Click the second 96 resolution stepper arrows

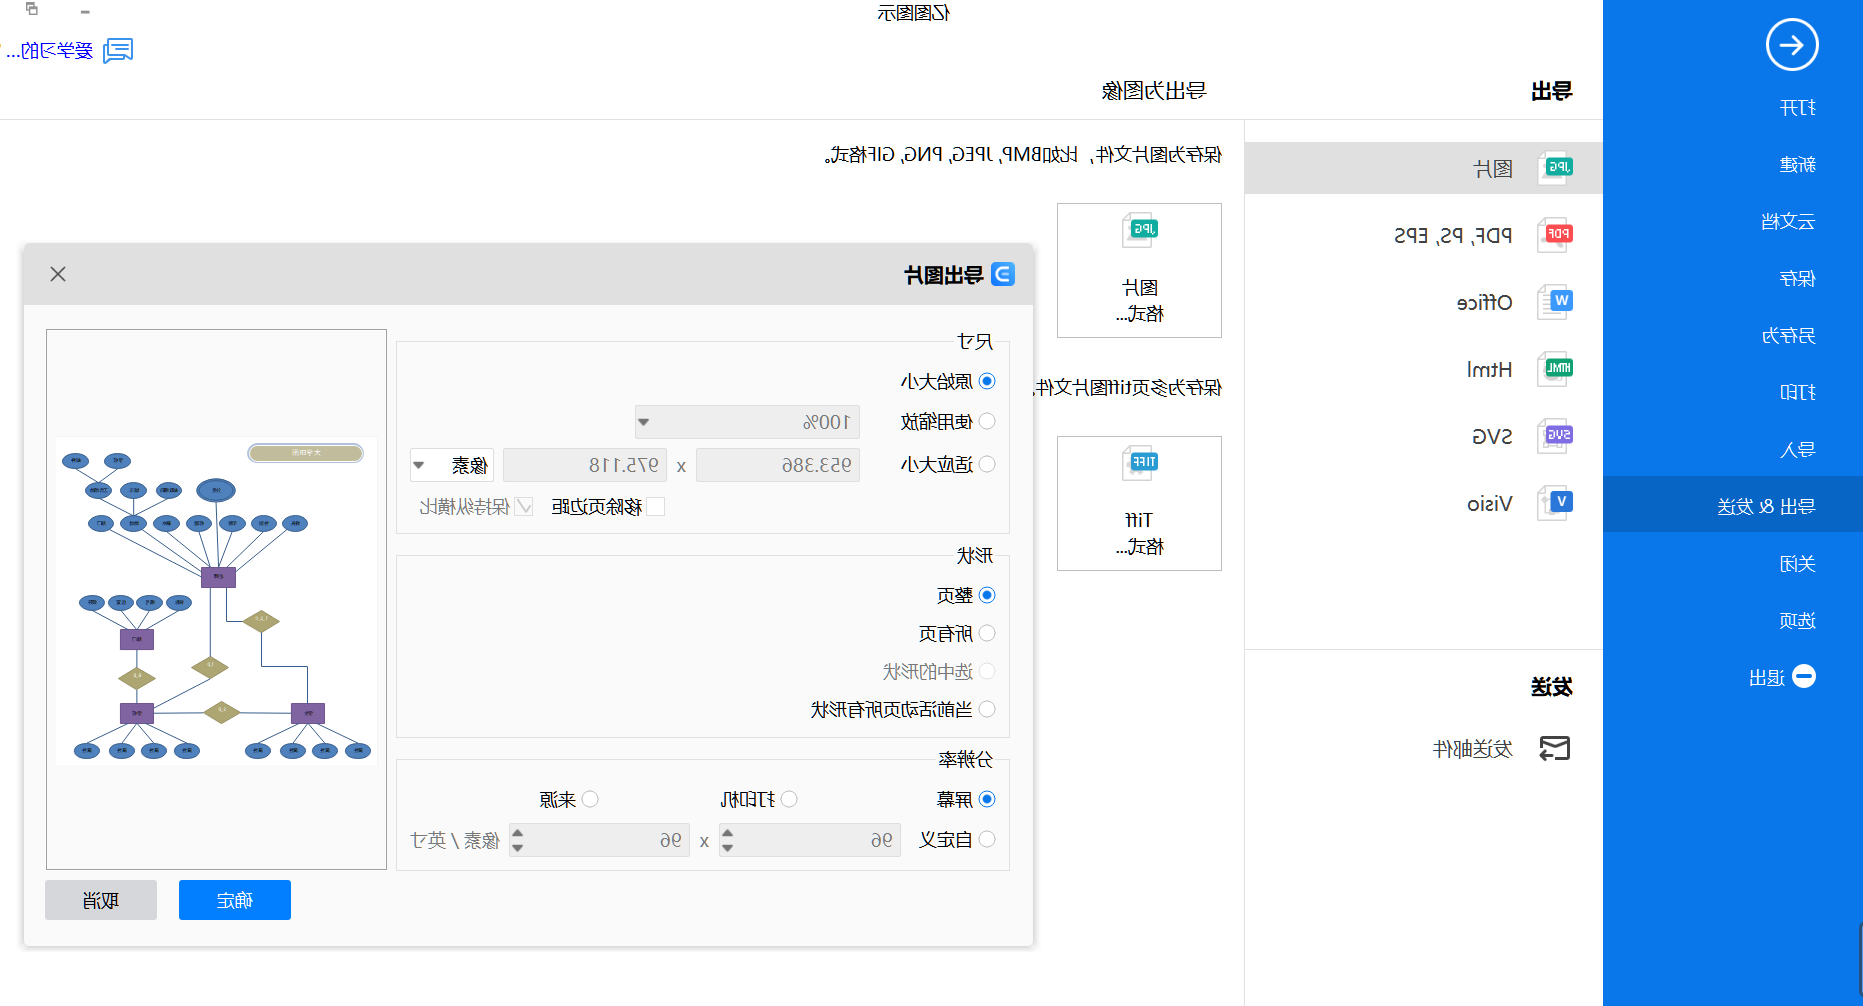click(x=517, y=840)
